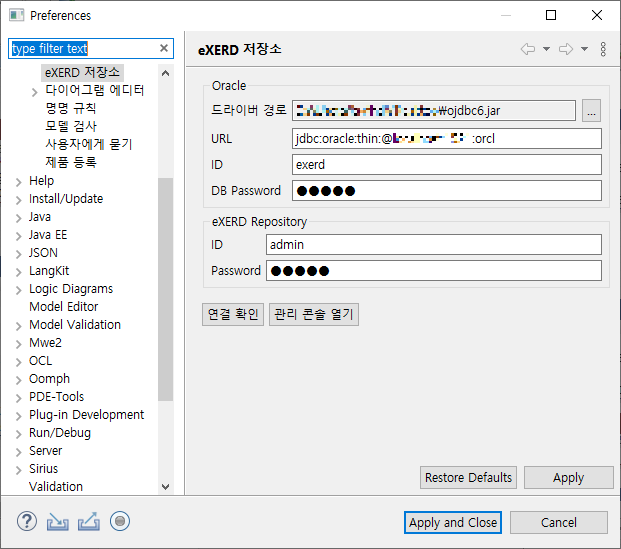Close the Preferences window
The image size is (621, 549).
(x=596, y=15)
